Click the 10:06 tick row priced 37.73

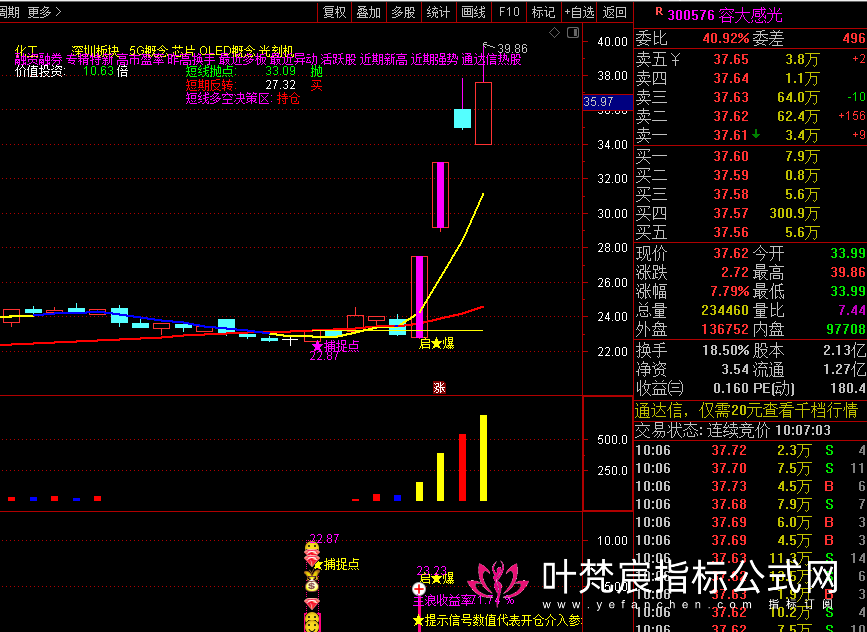[750, 486]
